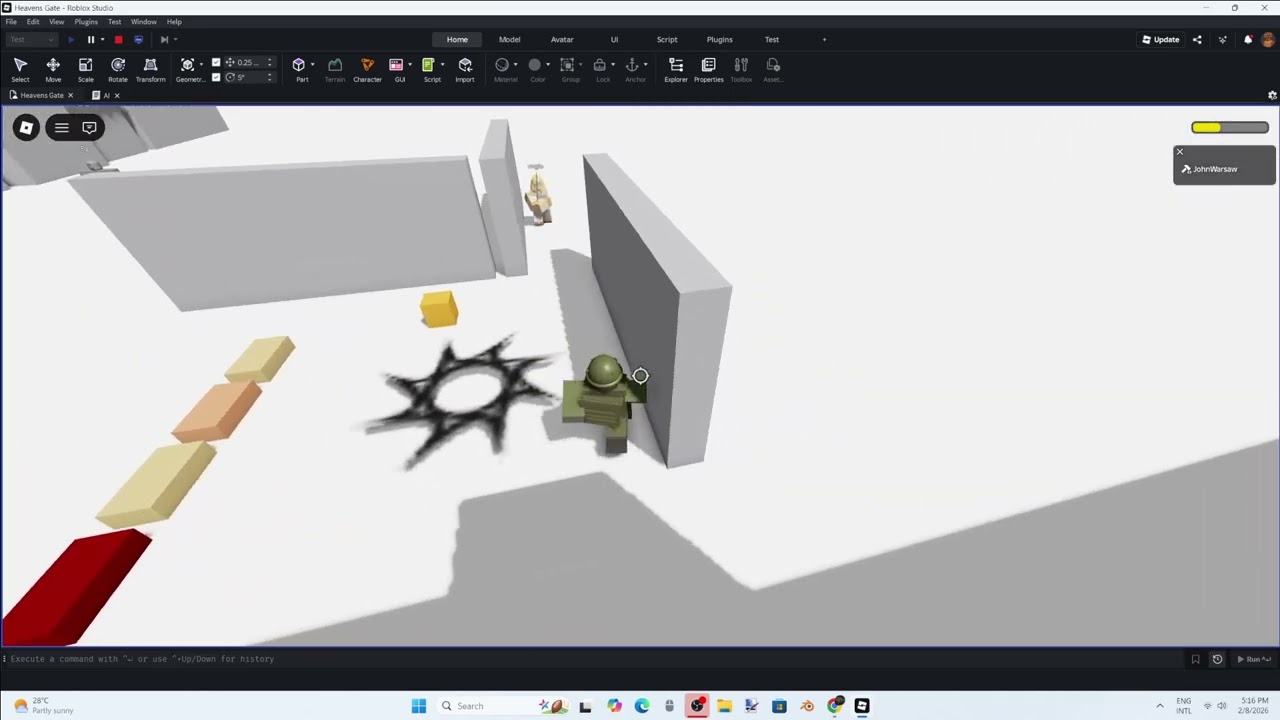Expand the Script dropdown arrow
The image size is (1280, 720).
[442, 65]
